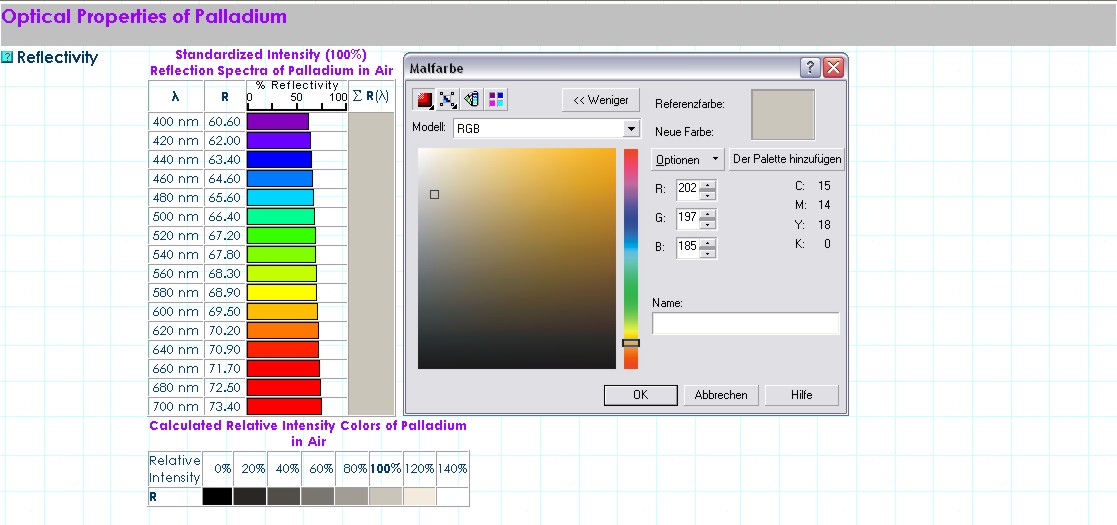Click 'Der Palette hinzufügen' button
The height and width of the screenshot is (525, 1117).
pyautogui.click(x=787, y=159)
